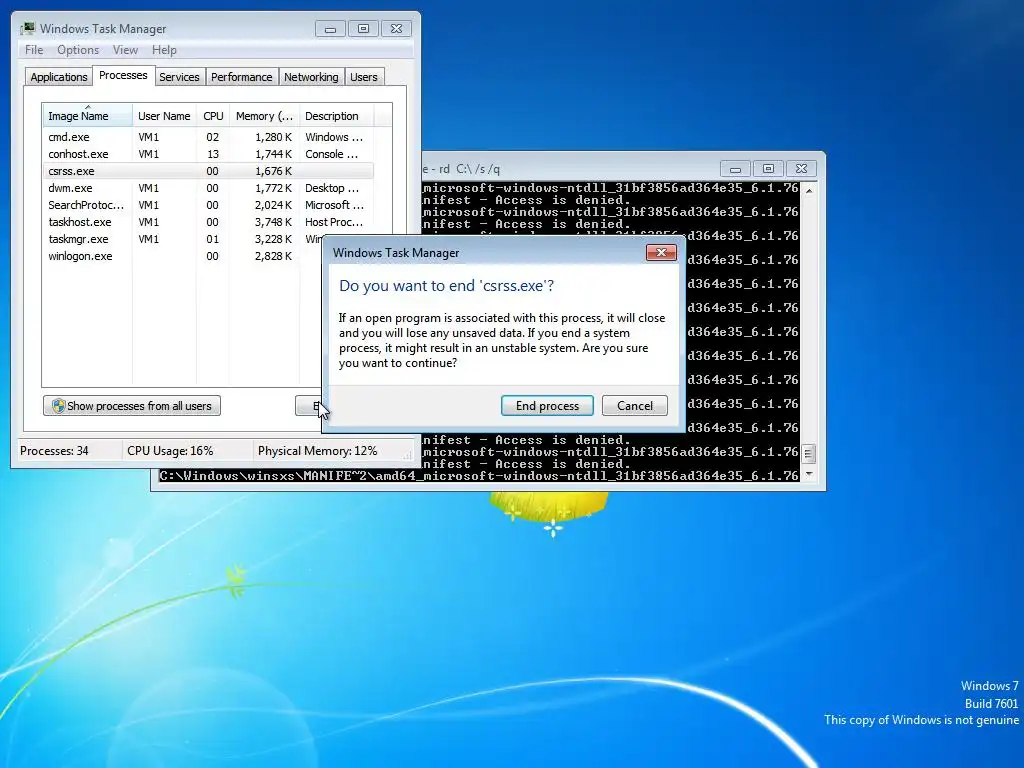
Task: Click memory value 3,748 K for taskhost.exe
Action: [273, 222]
